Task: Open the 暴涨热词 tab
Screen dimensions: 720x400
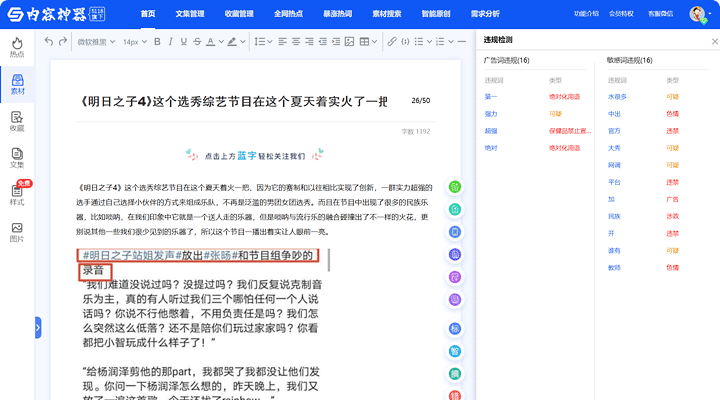Action: point(338,14)
